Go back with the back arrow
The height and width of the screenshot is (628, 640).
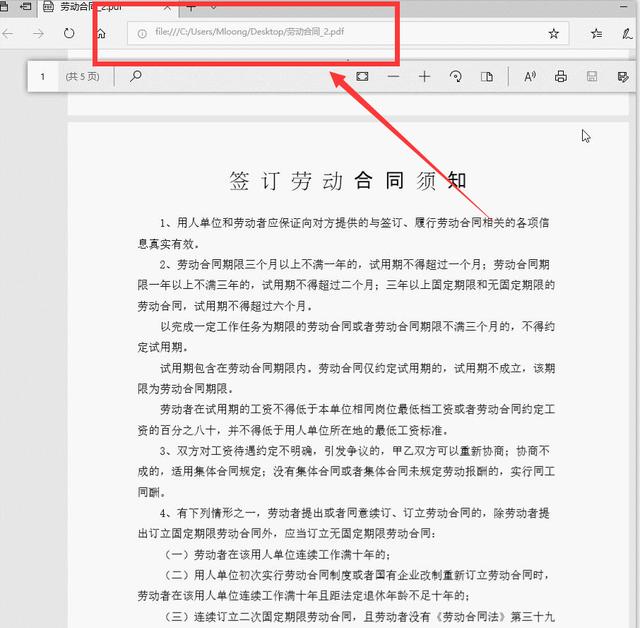(x=8, y=33)
